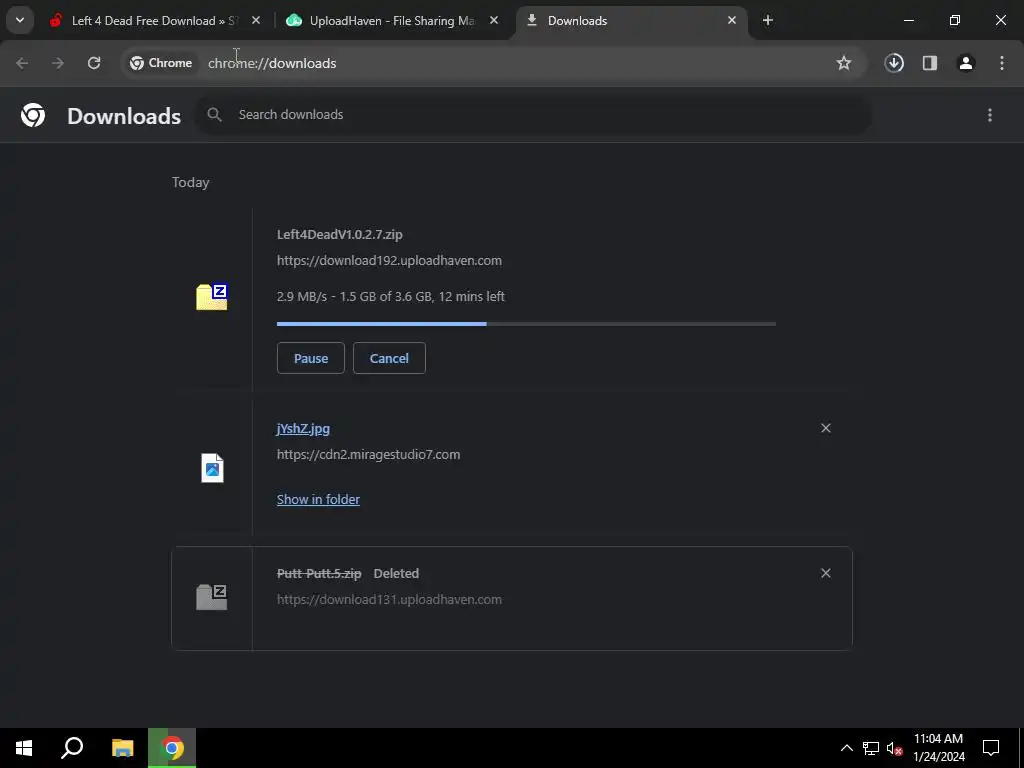The image size is (1024, 768).
Task: Open the notification center icon
Action: pos(991,748)
